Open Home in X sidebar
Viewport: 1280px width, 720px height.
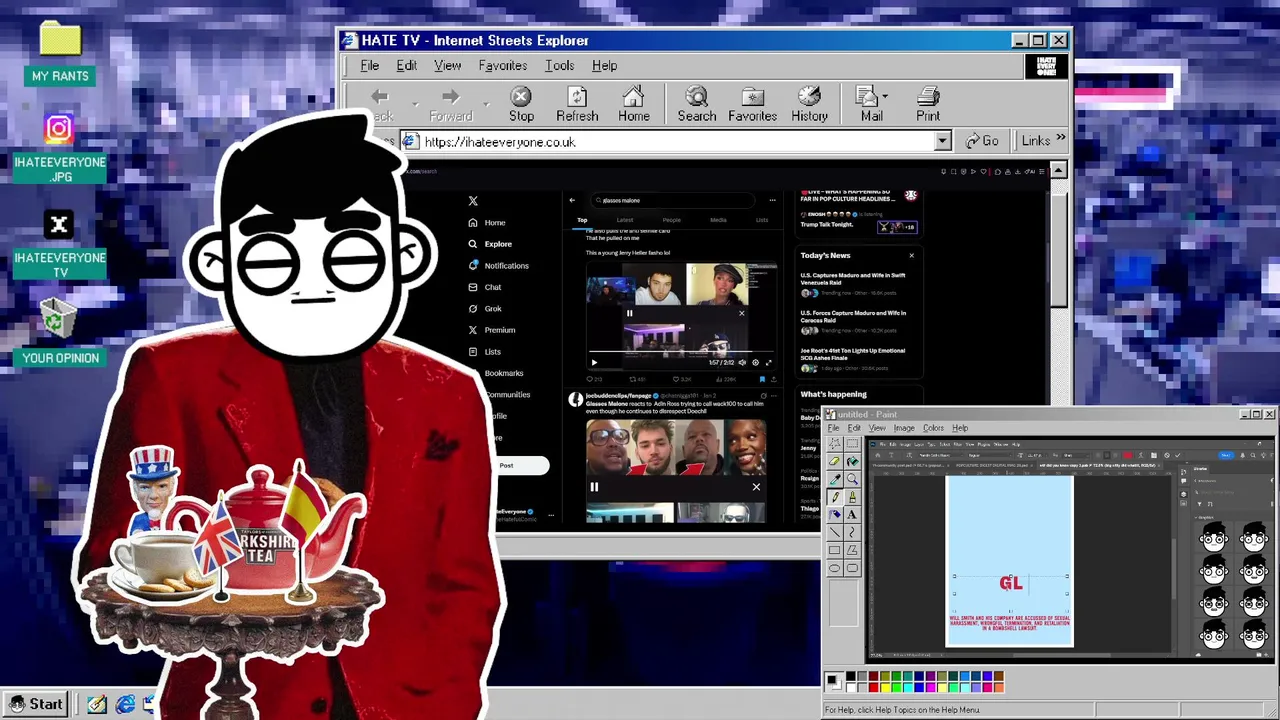[x=487, y=222]
